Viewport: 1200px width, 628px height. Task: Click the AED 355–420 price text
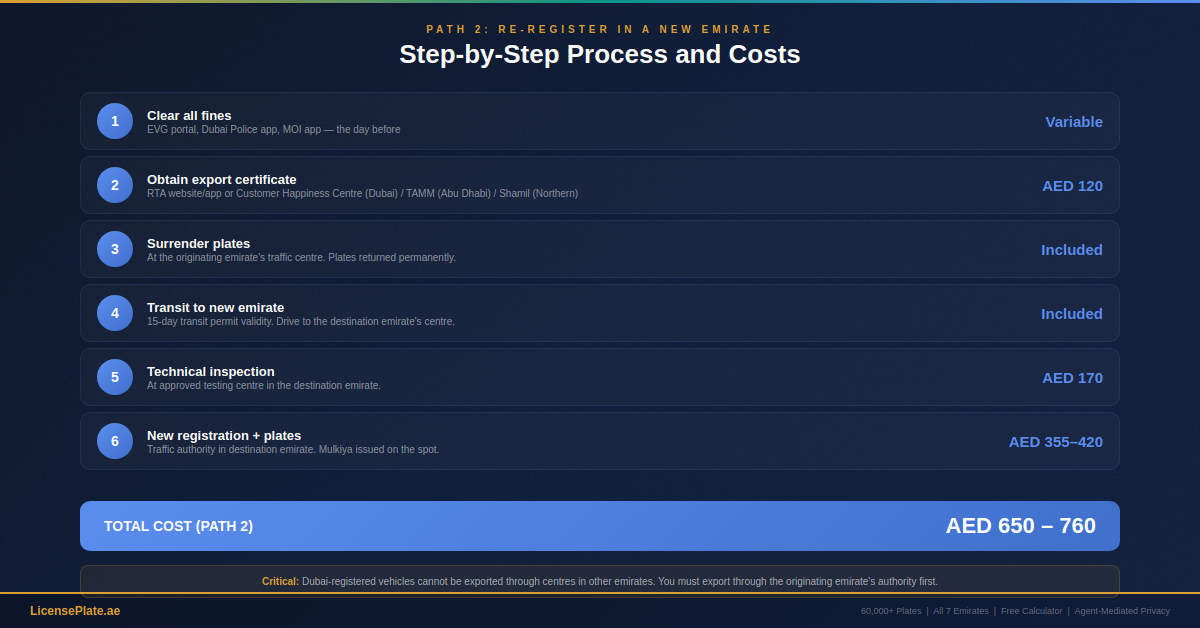1055,441
